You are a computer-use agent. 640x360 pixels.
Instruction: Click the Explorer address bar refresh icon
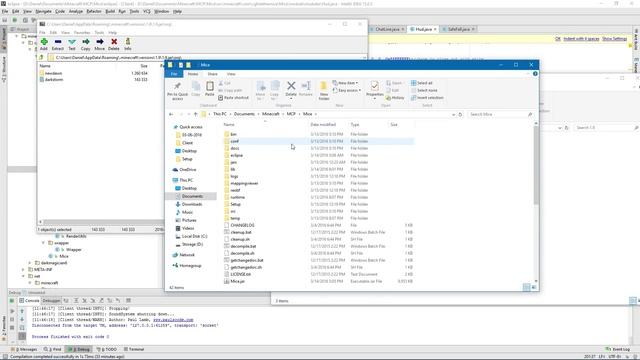coord(460,114)
